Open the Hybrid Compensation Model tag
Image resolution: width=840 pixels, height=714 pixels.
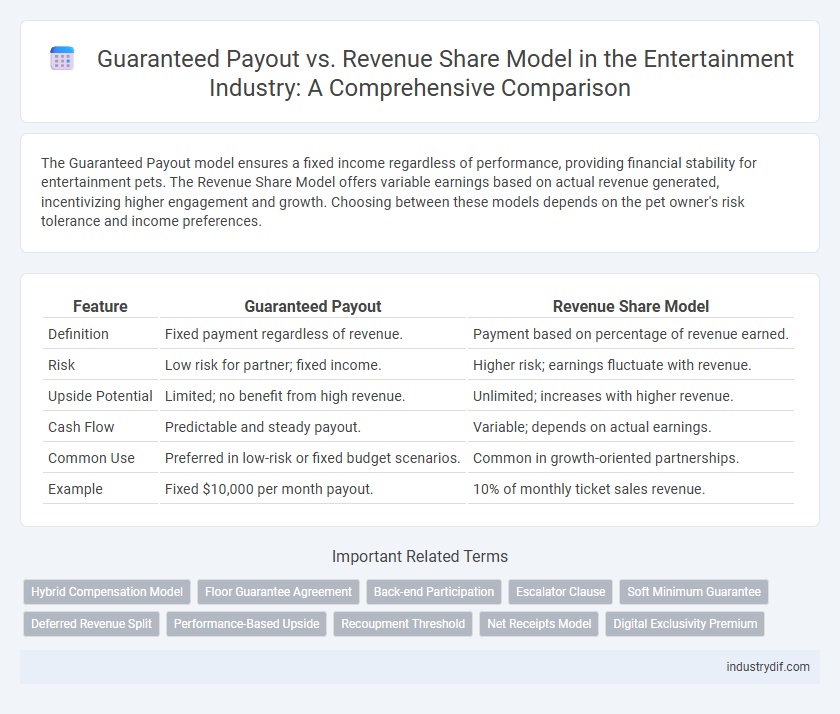[107, 592]
